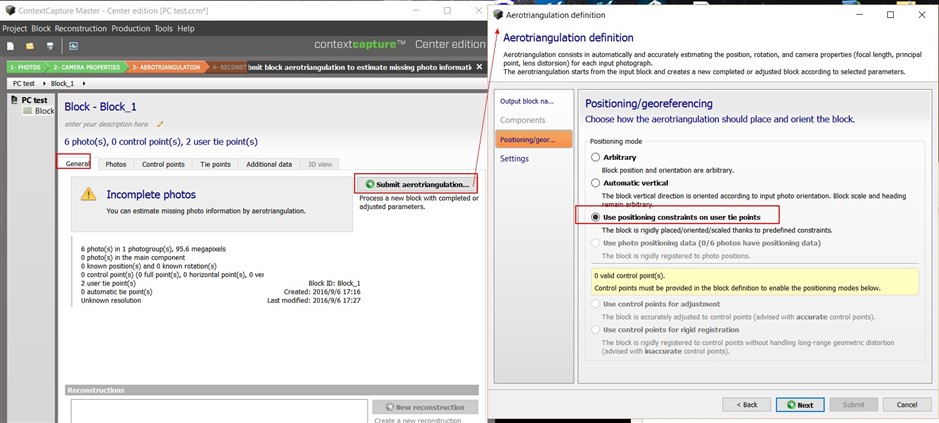Click Submit aerotriangulation button
This screenshot has width=939, height=423.
[417, 184]
